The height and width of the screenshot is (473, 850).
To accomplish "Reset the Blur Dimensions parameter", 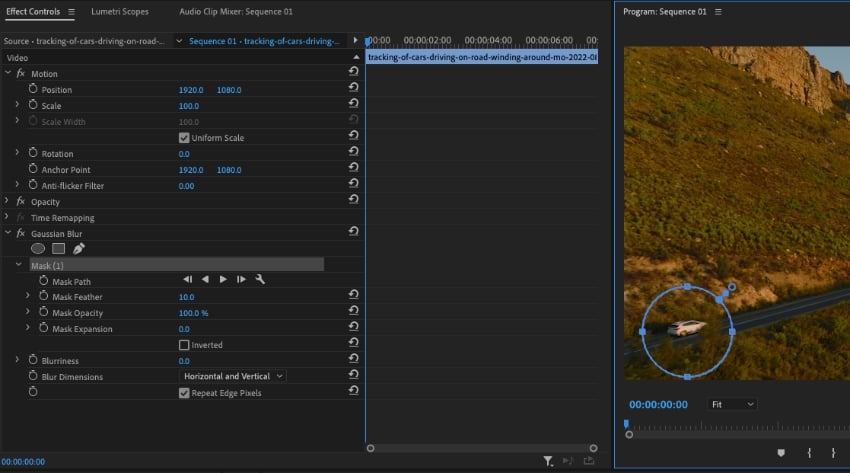I will (x=353, y=374).
